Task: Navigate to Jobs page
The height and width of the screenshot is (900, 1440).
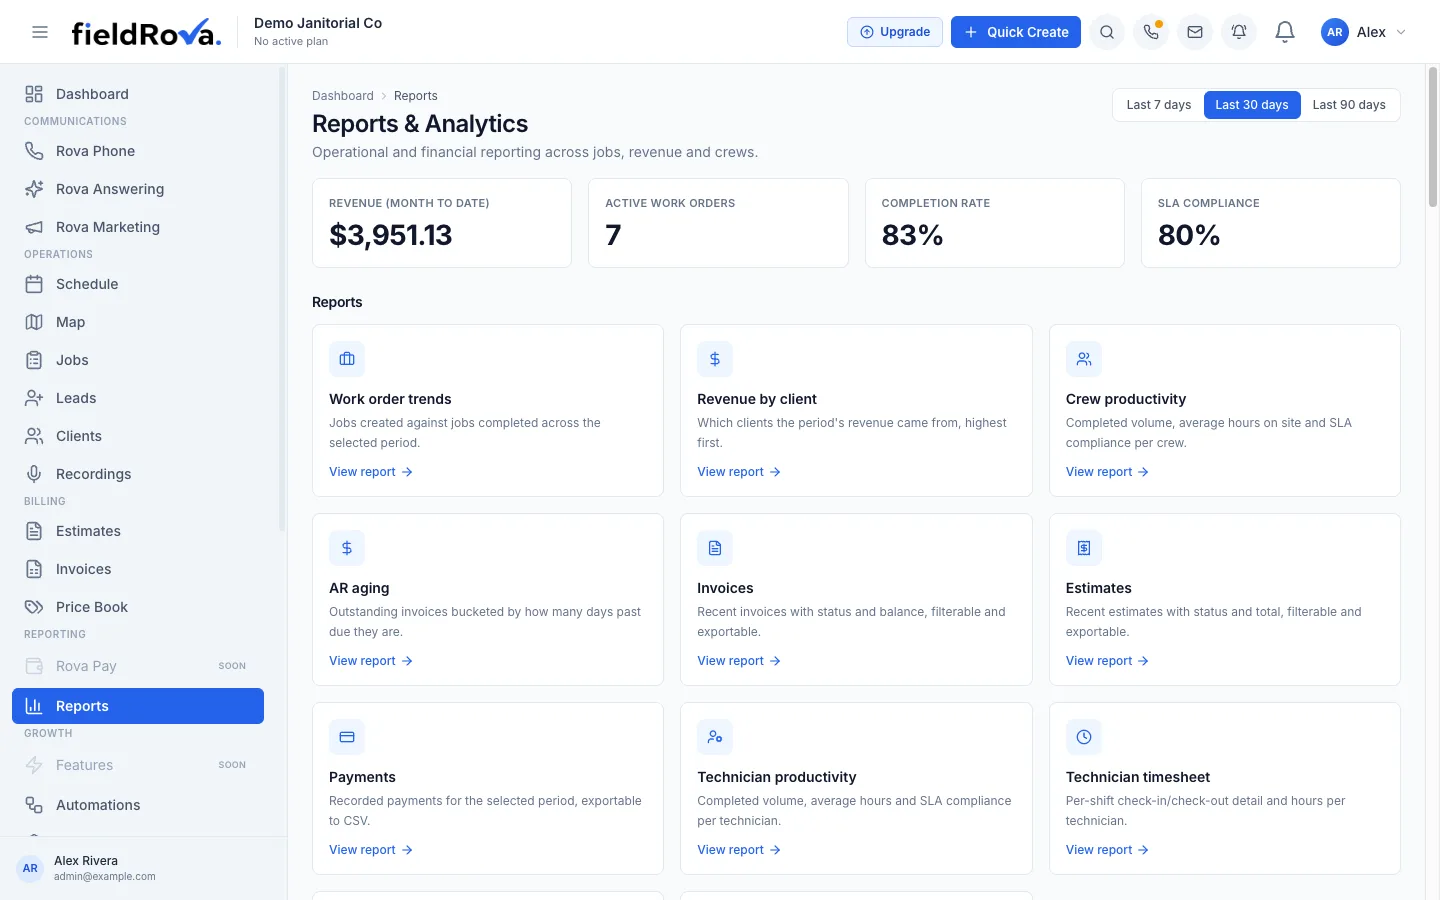Action: coord(138,360)
